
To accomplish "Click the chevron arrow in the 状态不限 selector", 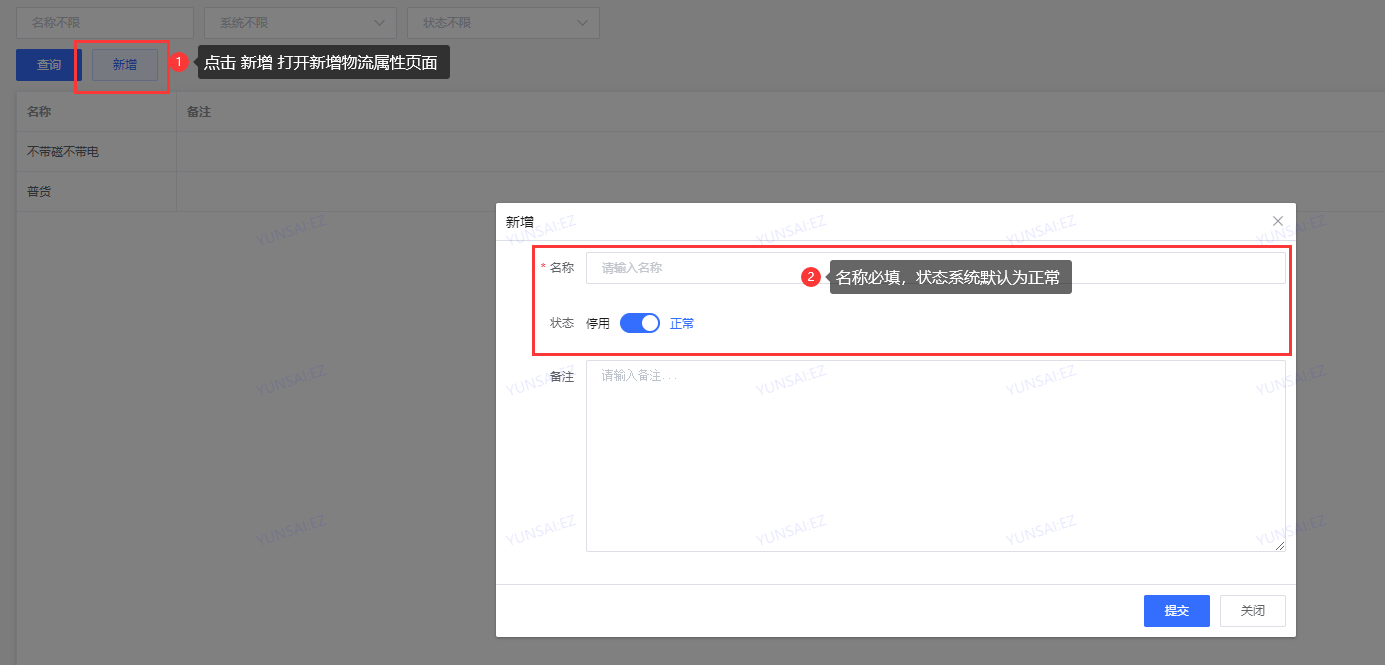I will (x=583, y=22).
